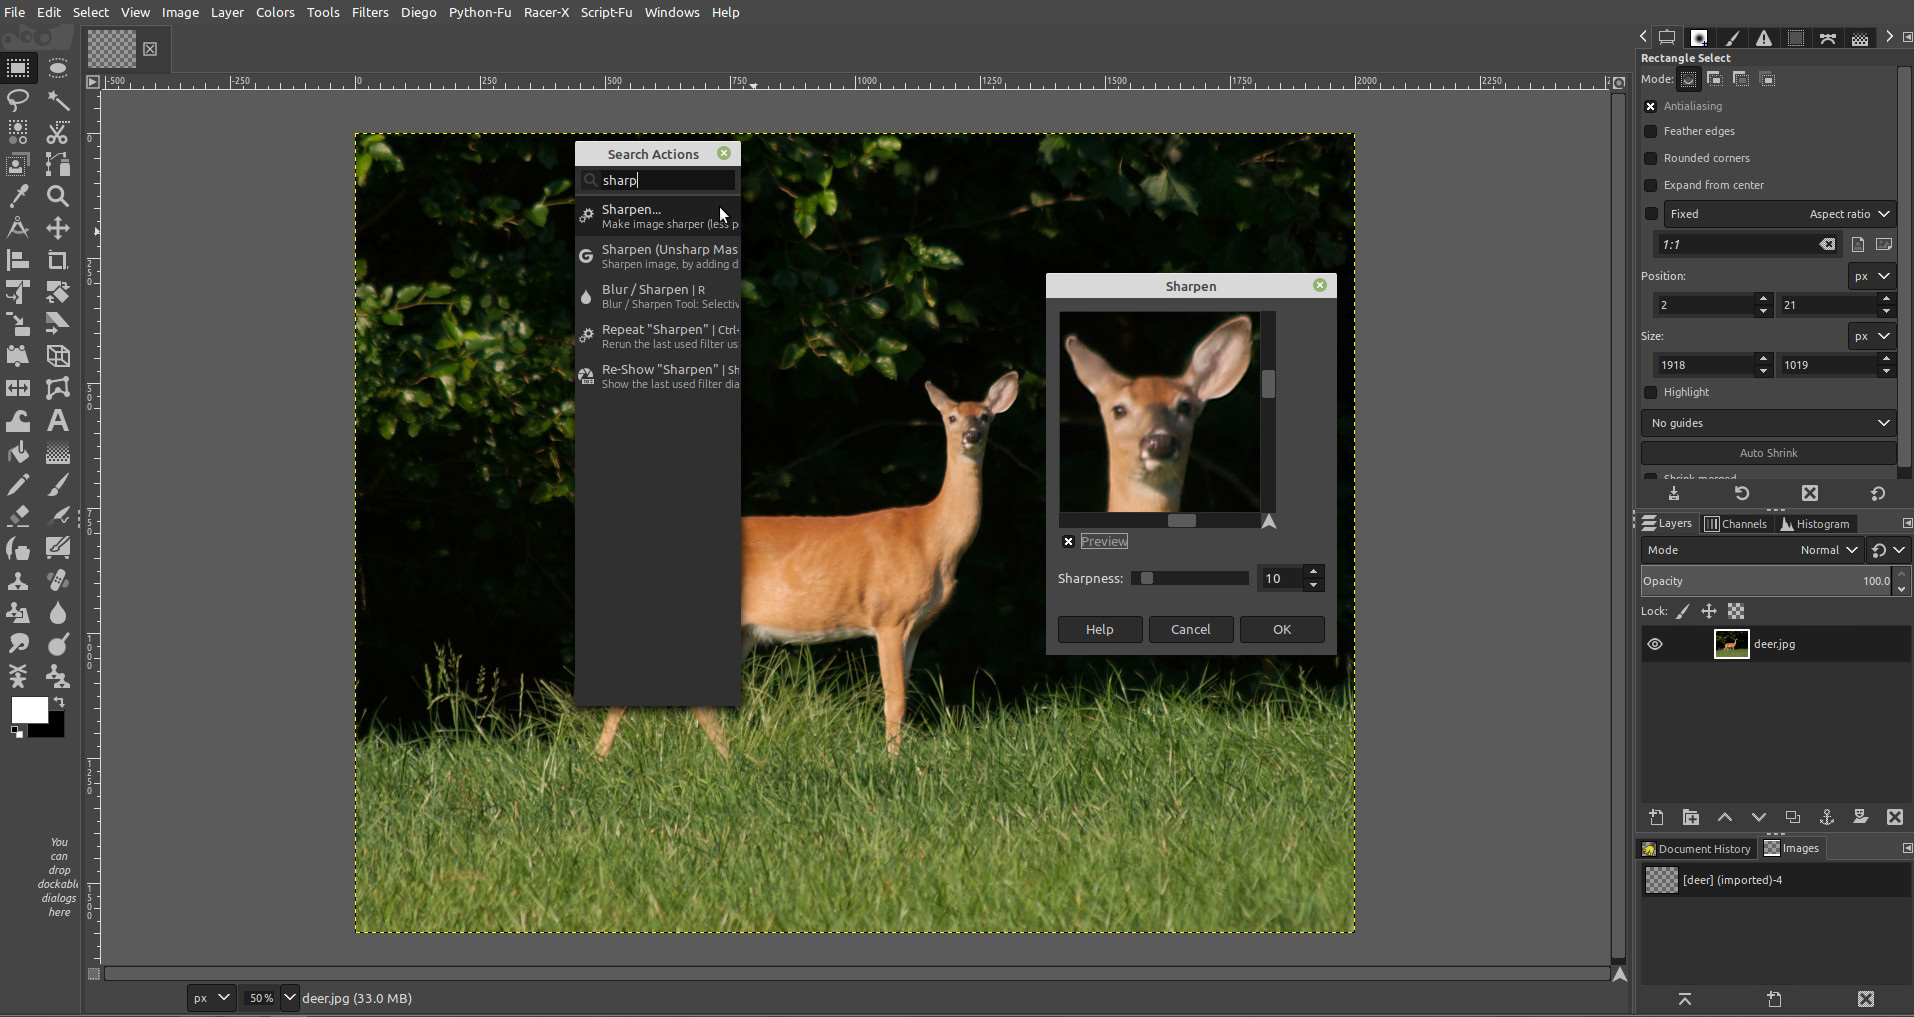1914x1017 pixels.
Task: Open the Position unit px dropdown
Action: (x=1871, y=276)
